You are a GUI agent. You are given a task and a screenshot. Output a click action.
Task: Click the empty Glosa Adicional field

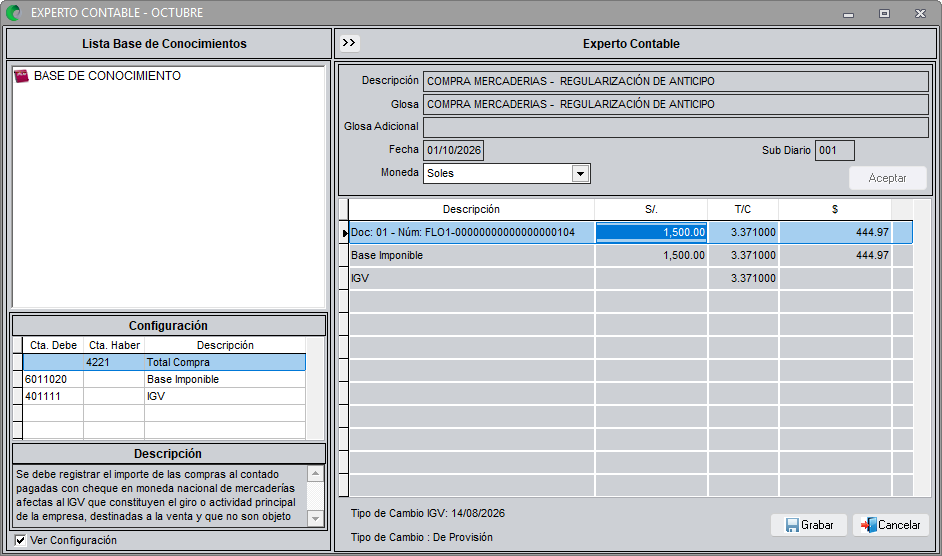[x=676, y=127]
